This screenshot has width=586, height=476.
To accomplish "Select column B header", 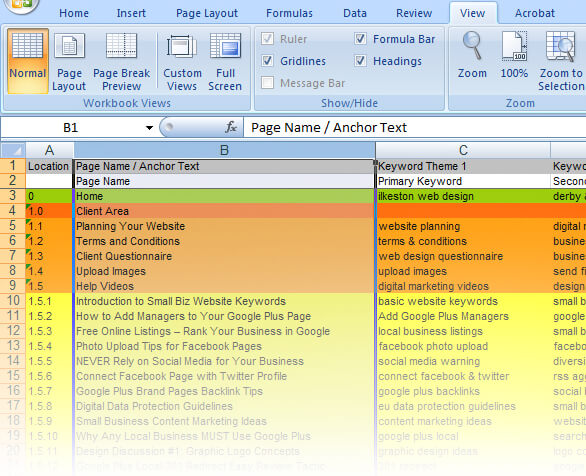I will (224, 150).
